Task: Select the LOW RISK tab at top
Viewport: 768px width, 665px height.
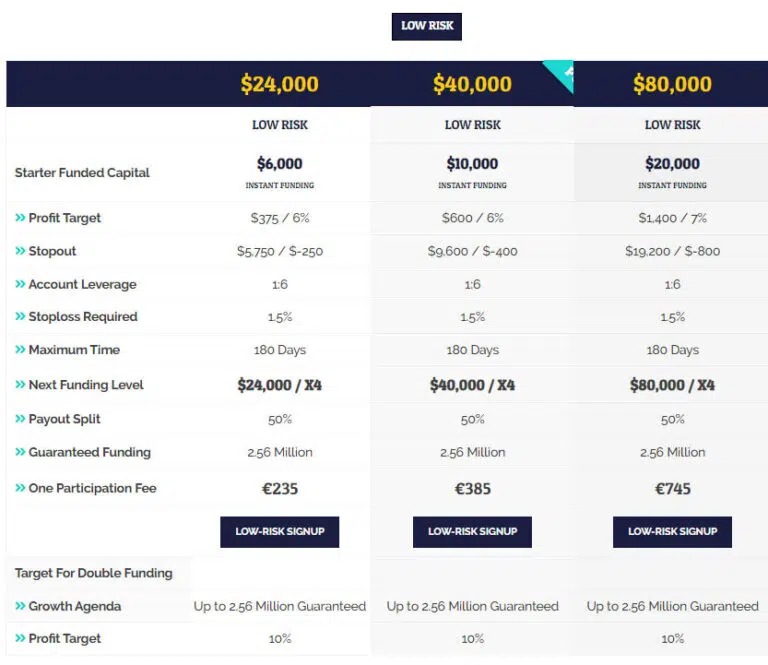Action: click(x=427, y=26)
